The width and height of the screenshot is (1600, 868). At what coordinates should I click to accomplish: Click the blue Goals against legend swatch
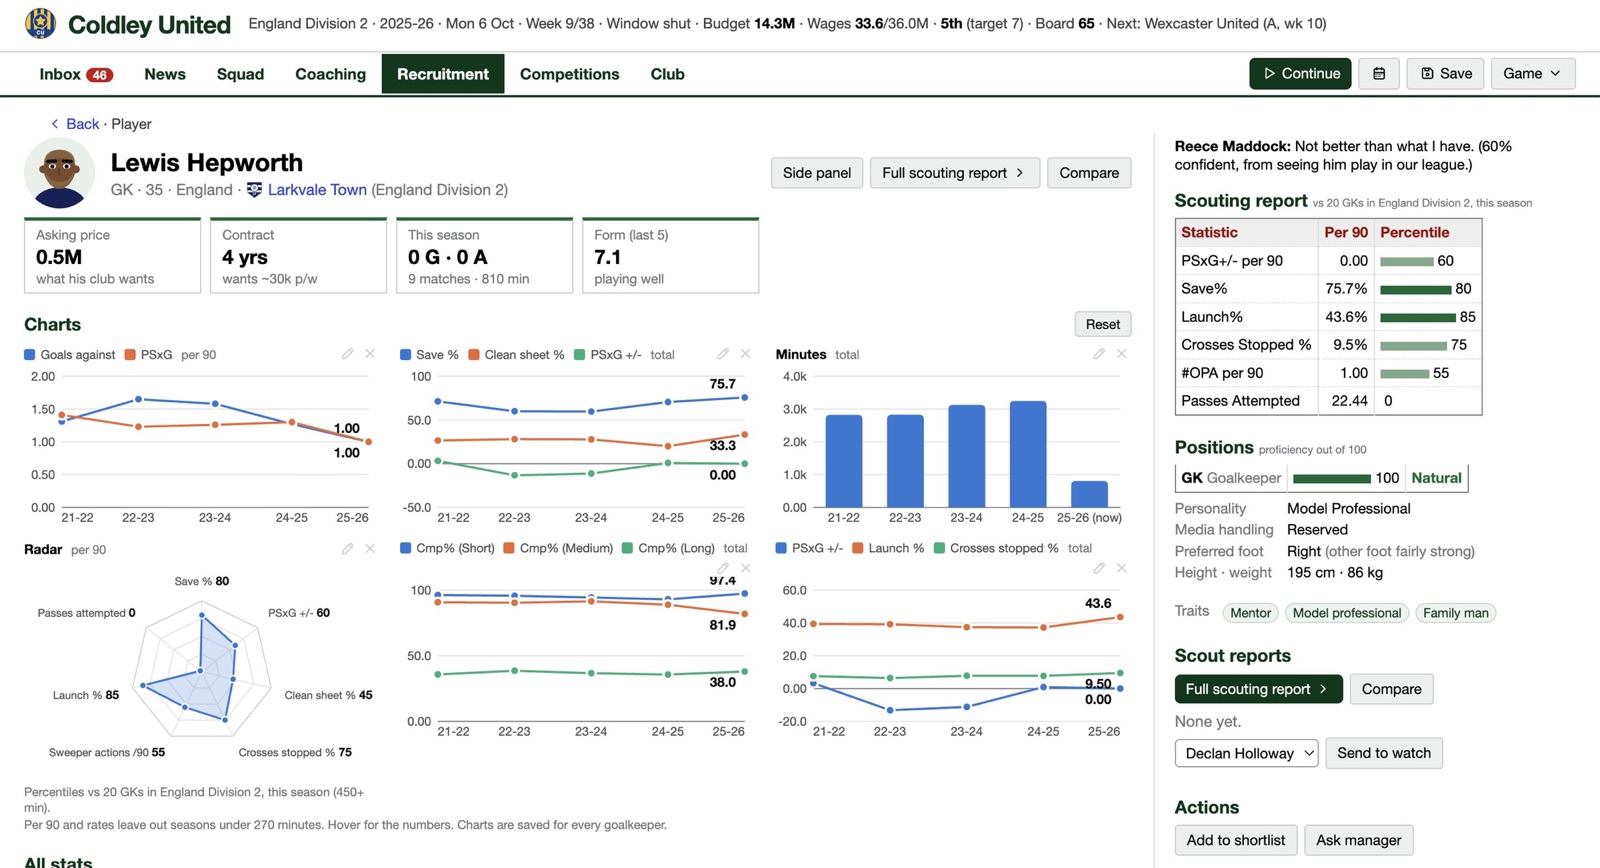pyautogui.click(x=30, y=355)
